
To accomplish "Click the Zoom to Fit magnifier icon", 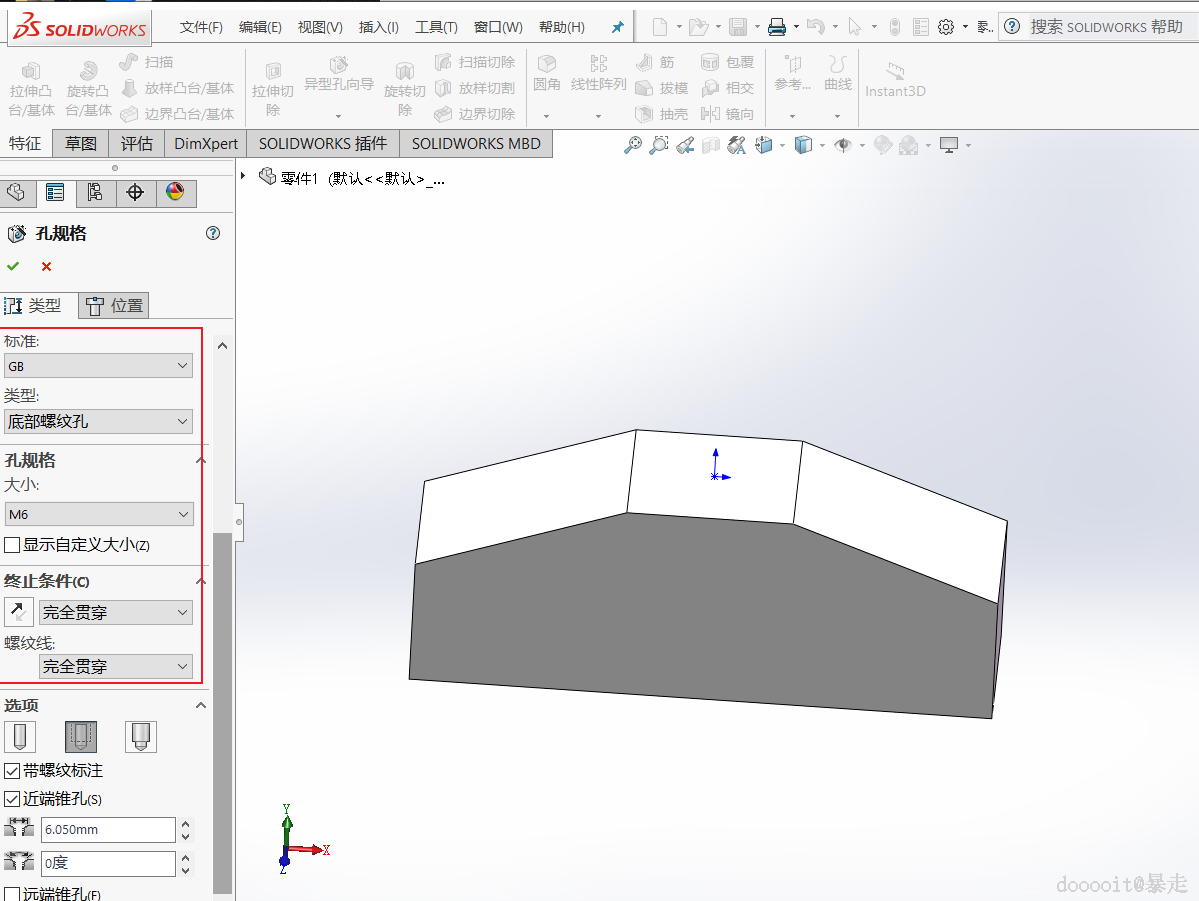I will click(632, 146).
